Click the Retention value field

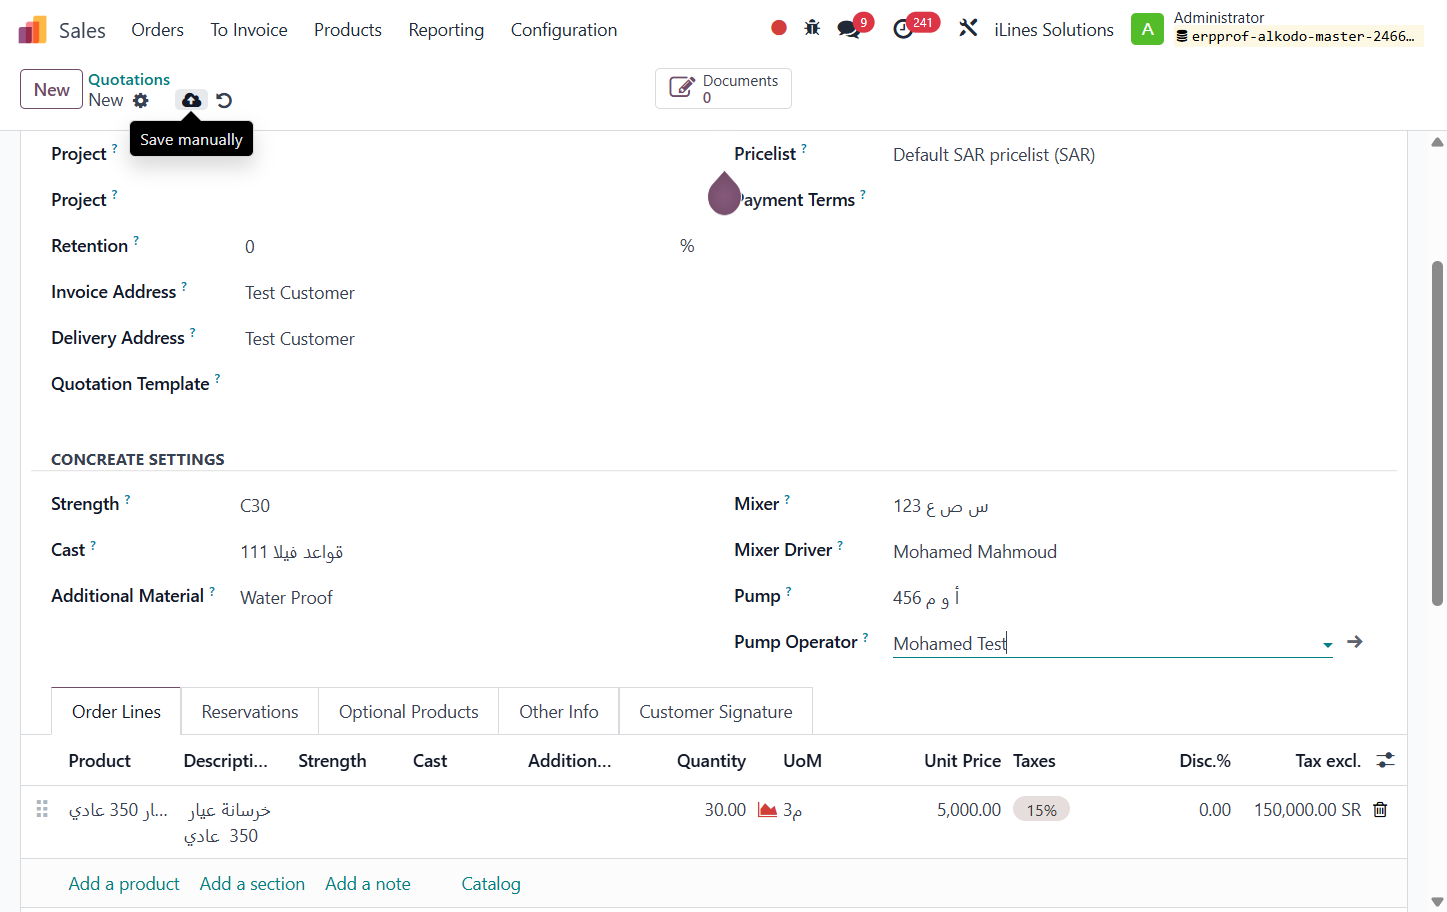(x=460, y=247)
